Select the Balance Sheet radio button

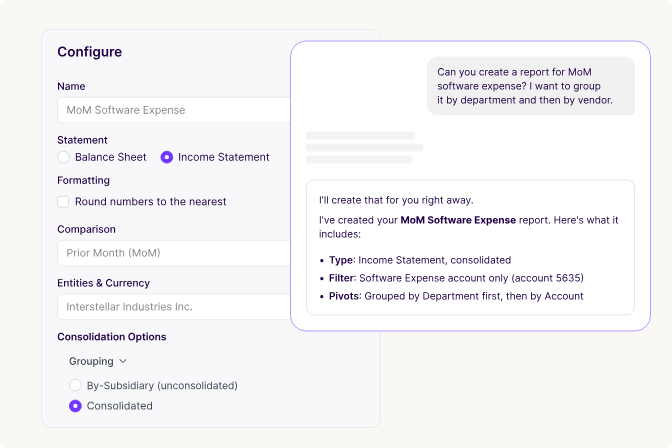tap(63, 157)
